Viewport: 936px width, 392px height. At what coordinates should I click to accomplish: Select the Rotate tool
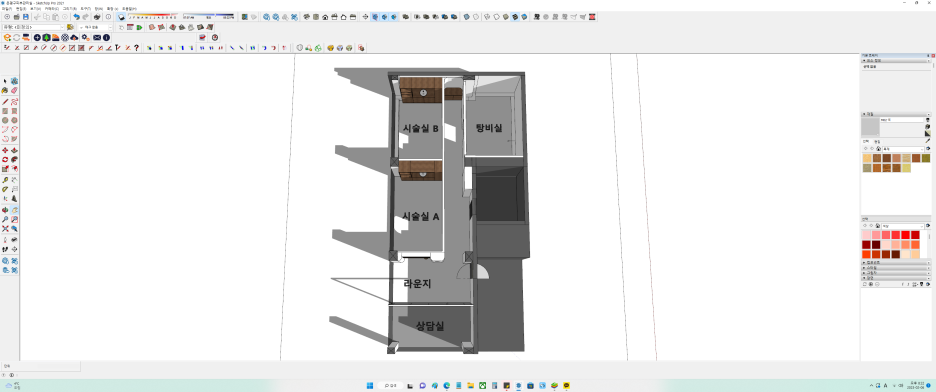[5, 159]
